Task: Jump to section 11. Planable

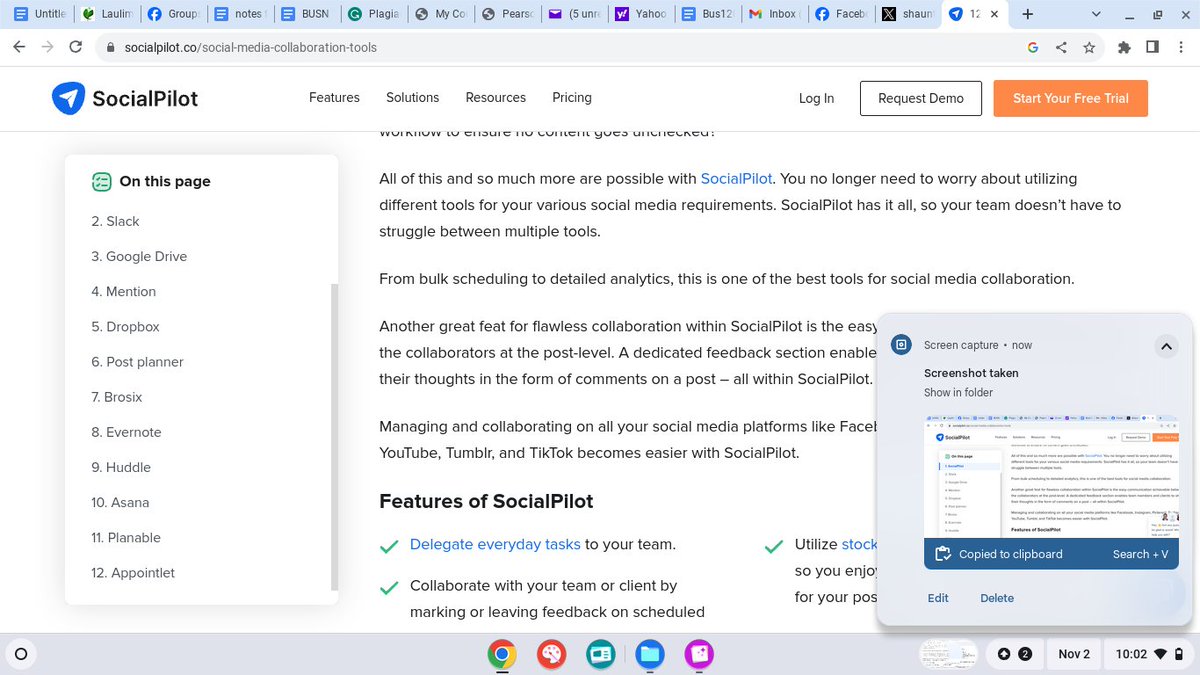Action: (x=126, y=537)
